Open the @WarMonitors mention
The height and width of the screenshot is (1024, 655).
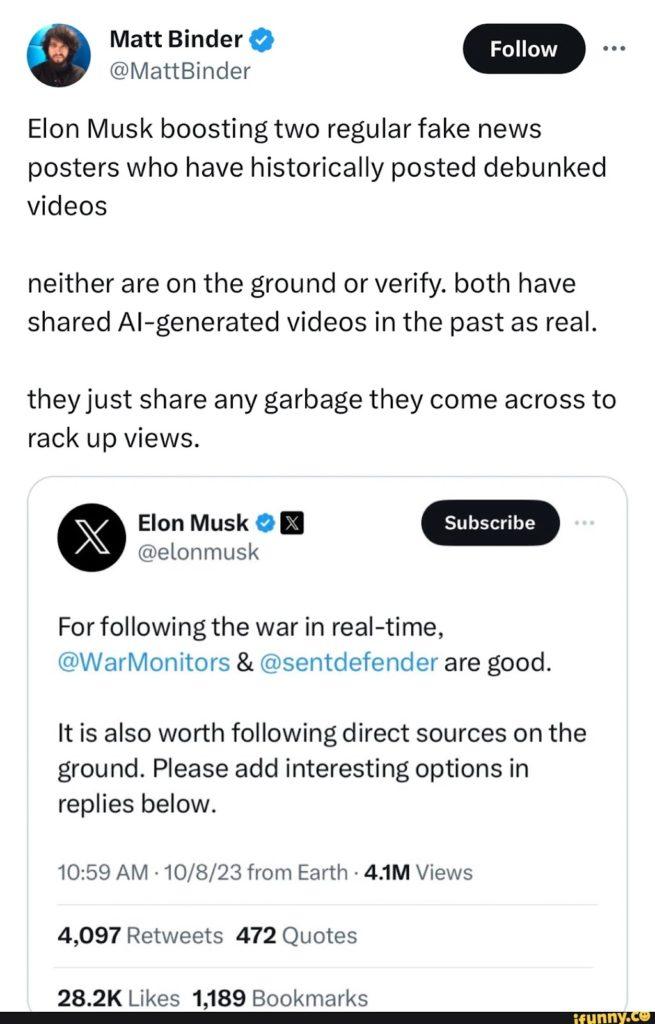pyautogui.click(x=144, y=663)
